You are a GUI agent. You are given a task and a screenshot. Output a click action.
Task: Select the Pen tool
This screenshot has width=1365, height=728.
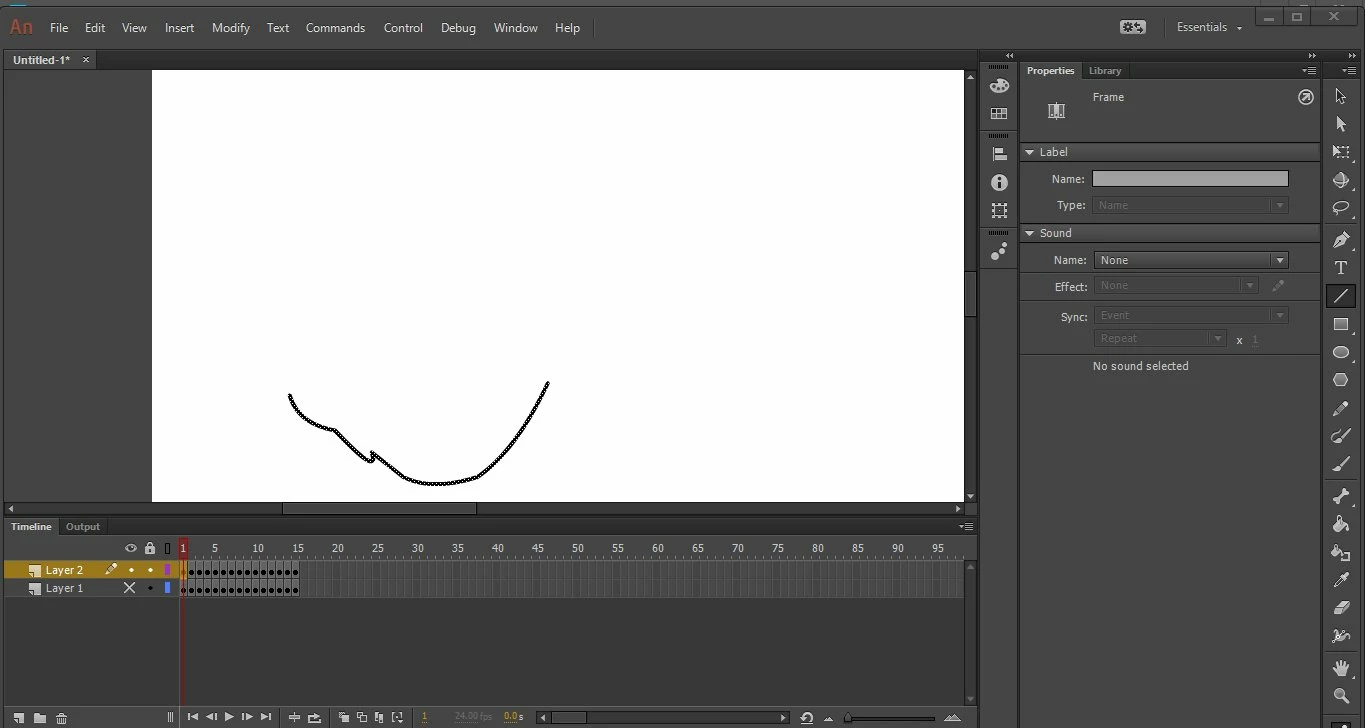tap(1341, 240)
